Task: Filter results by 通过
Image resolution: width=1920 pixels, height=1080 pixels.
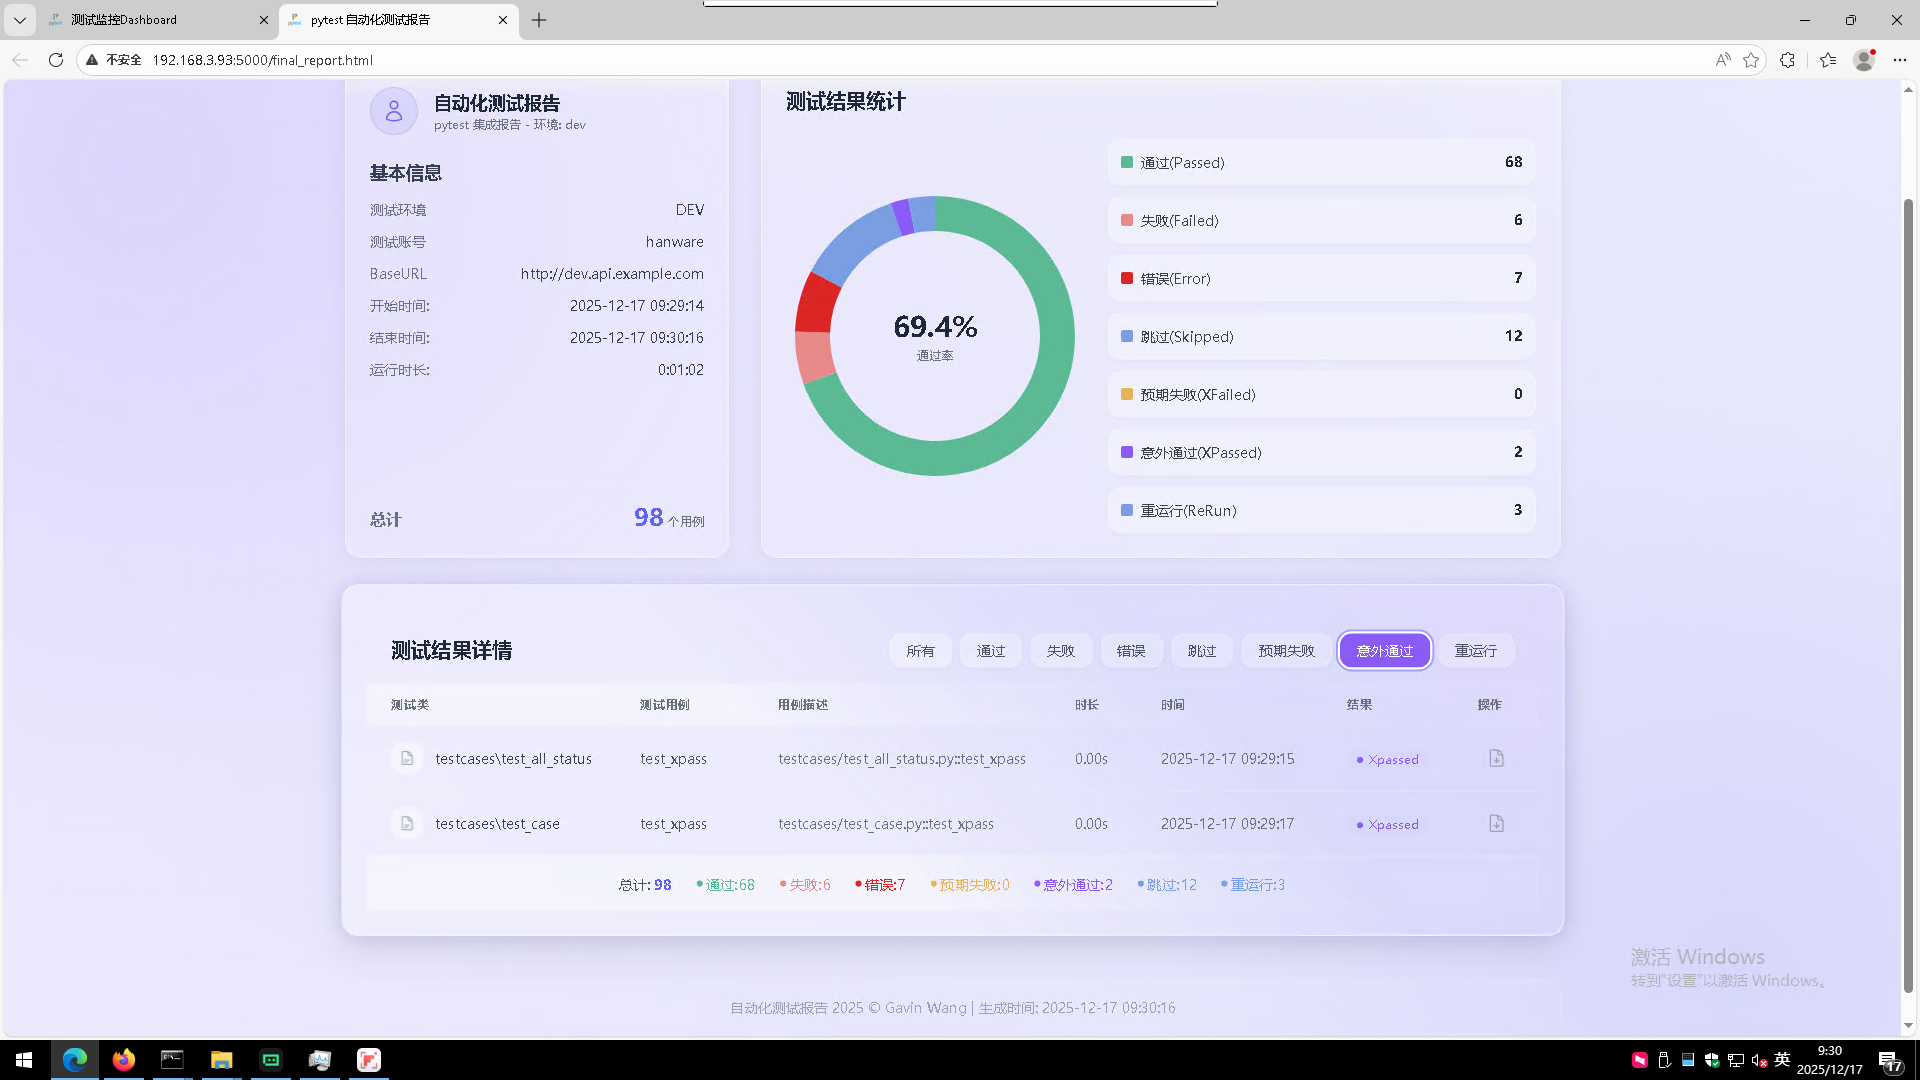Action: tap(991, 651)
